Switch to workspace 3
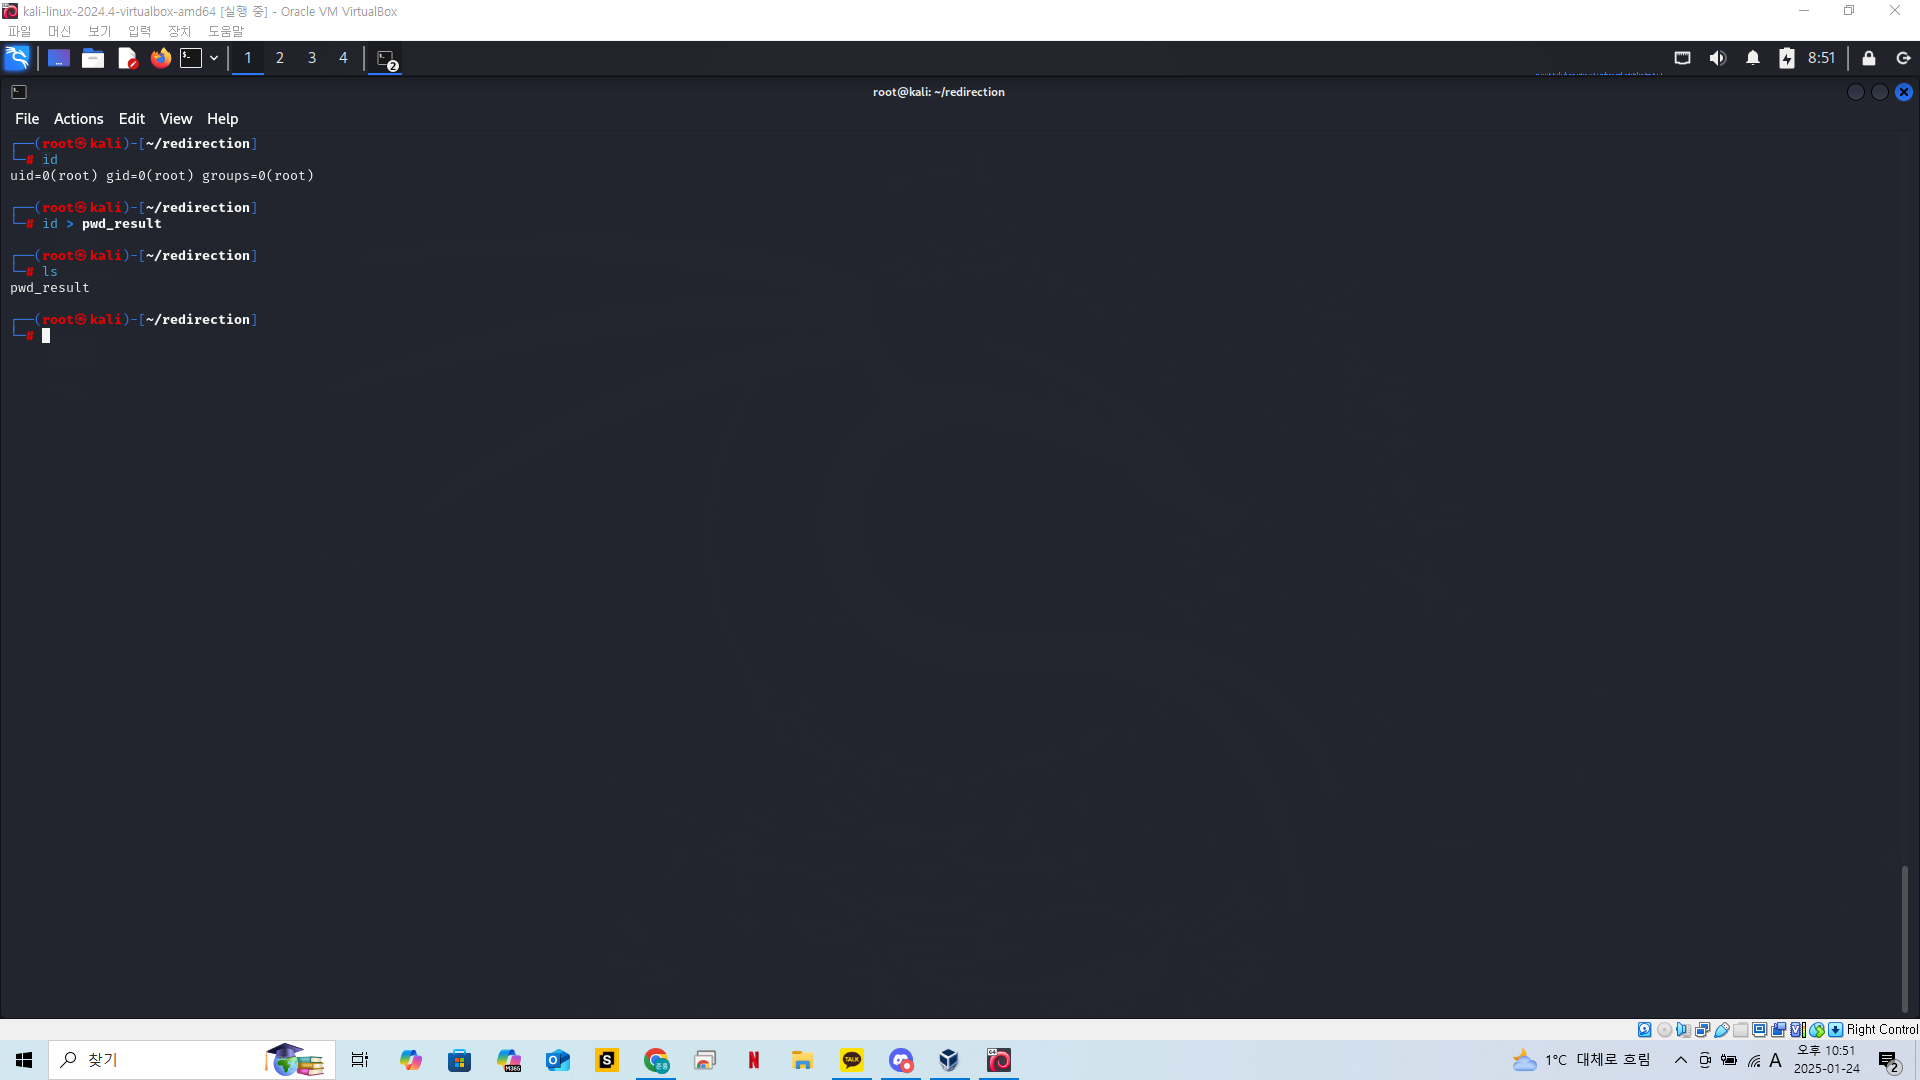This screenshot has height=1080, width=1920. point(312,58)
